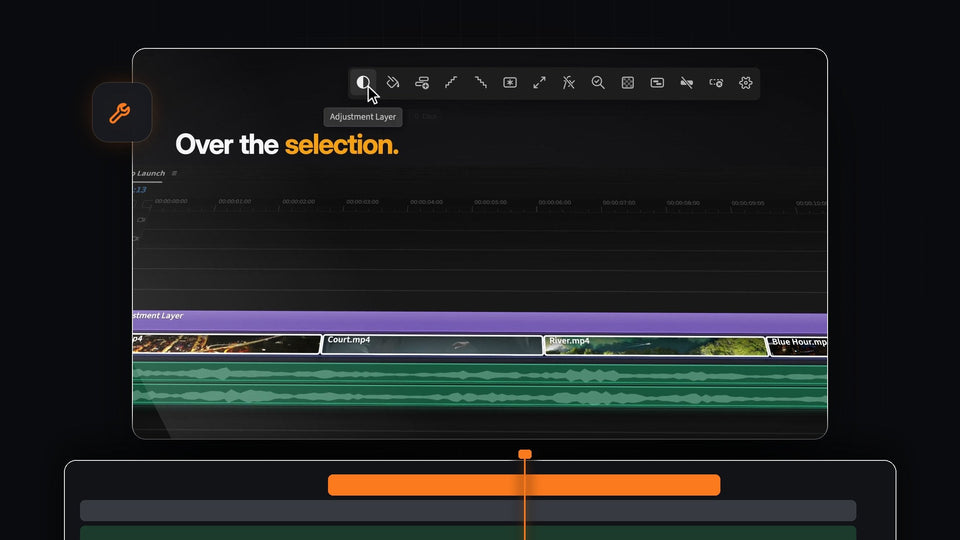The width and height of the screenshot is (960, 540).
Task: Click the 00:00:05:00 ruler mark
Action: (x=490, y=202)
